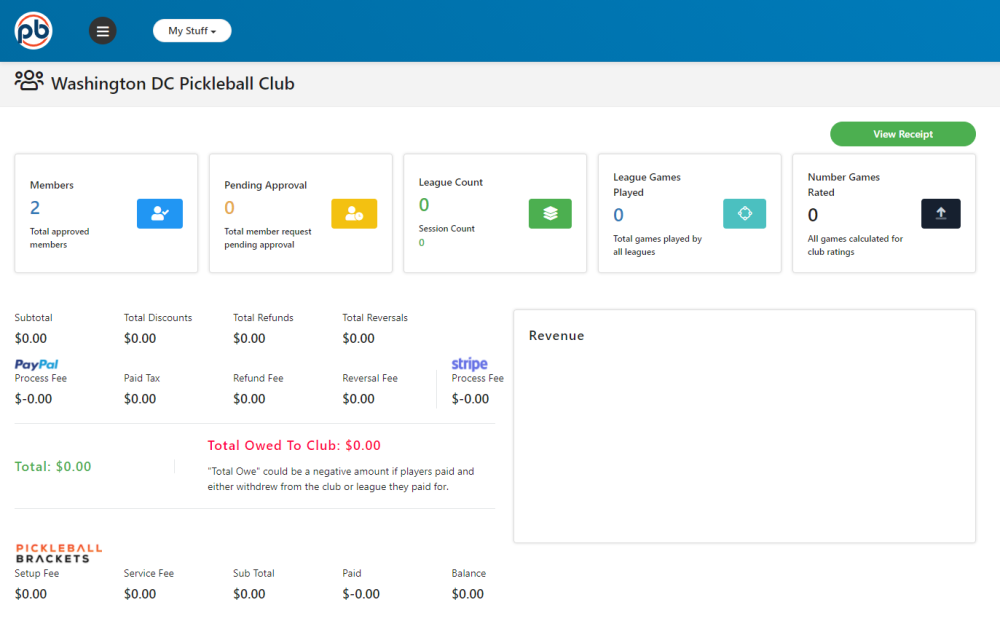Viewport: 1000px width, 624px height.
Task: Click the dark Number Games Rated upload icon
Action: coord(940,214)
